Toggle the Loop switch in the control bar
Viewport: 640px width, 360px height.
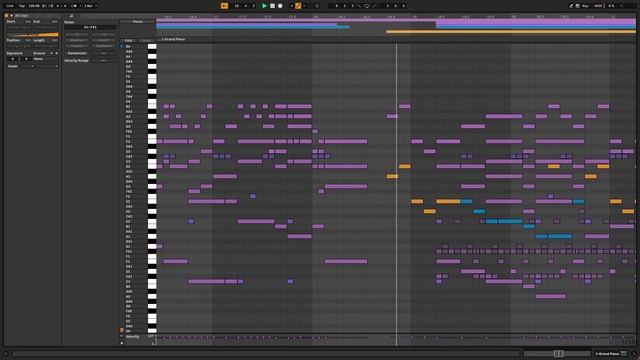click(366, 6)
